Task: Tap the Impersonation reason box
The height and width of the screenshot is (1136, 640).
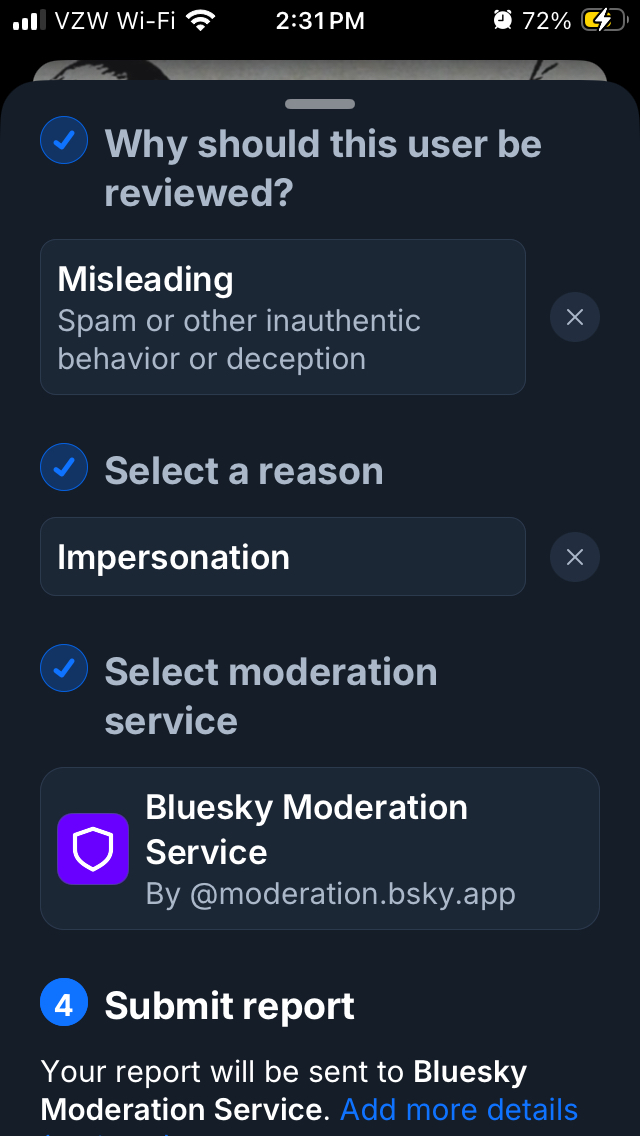Action: [x=282, y=557]
